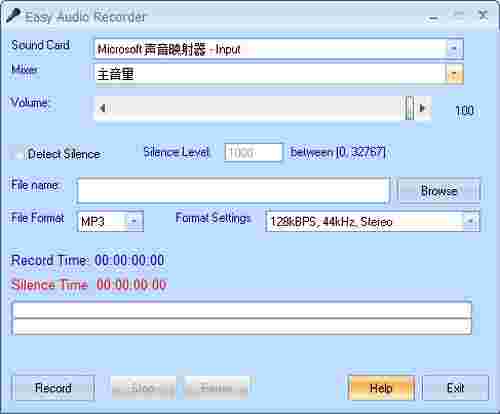Enable the Detect Silence checkbox
The height and width of the screenshot is (414, 500).
pyautogui.click(x=18, y=154)
